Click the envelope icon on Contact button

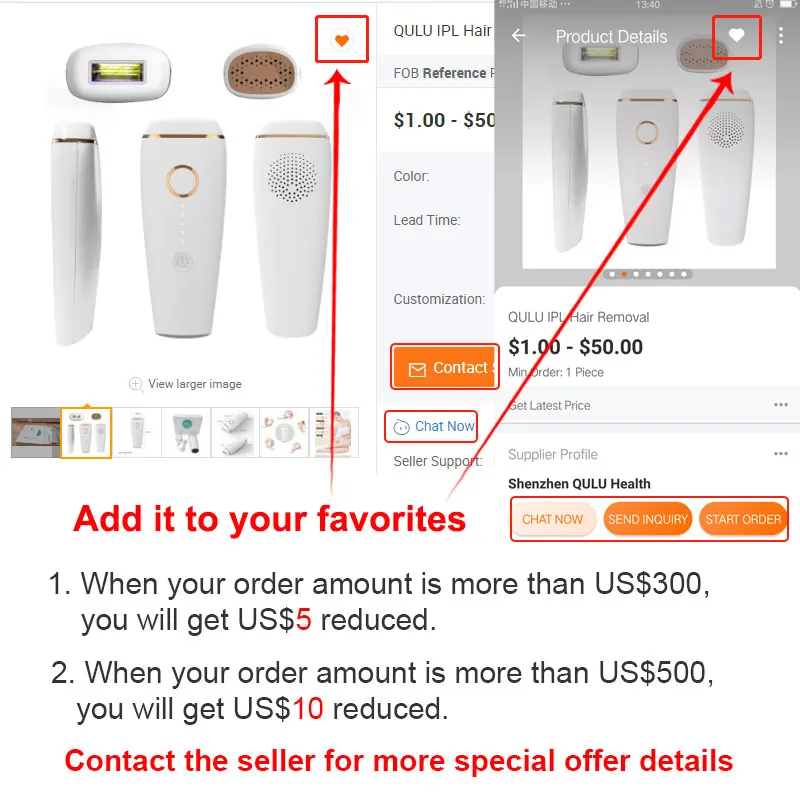point(417,369)
